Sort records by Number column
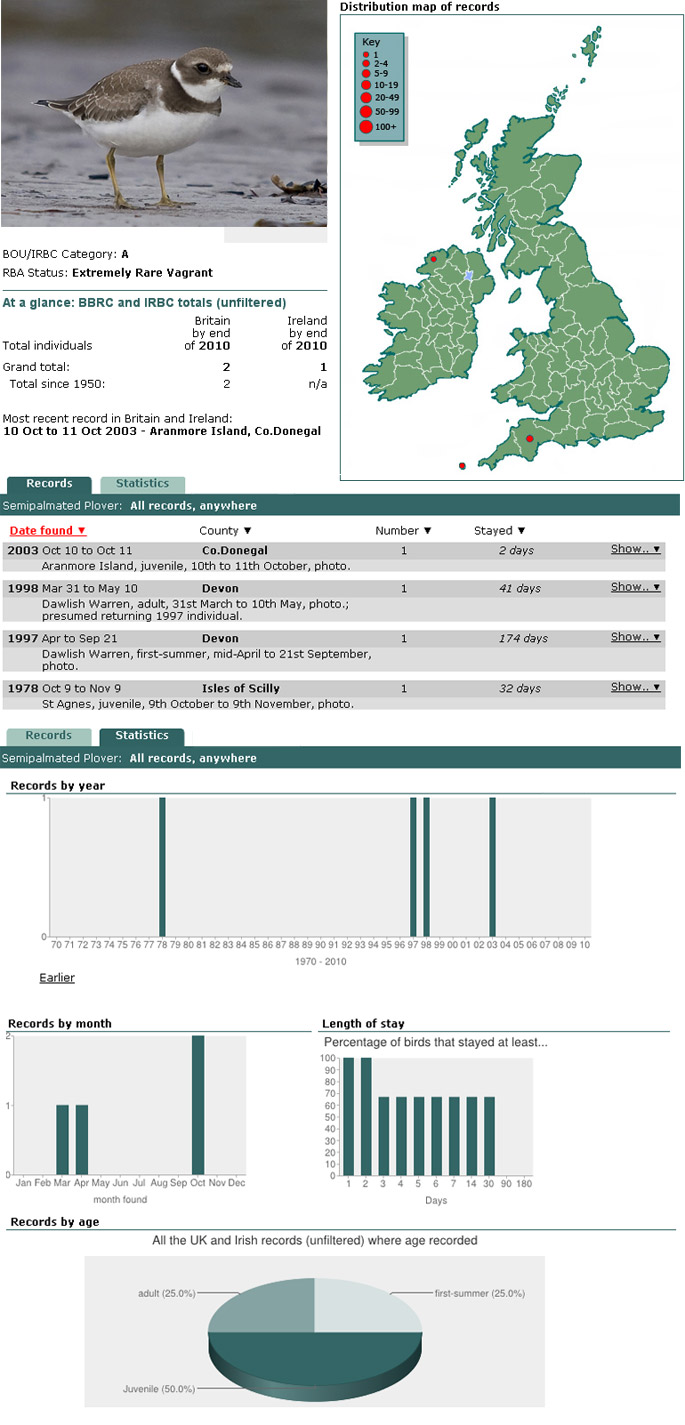This screenshot has width=685, height=1425. pyautogui.click(x=403, y=531)
